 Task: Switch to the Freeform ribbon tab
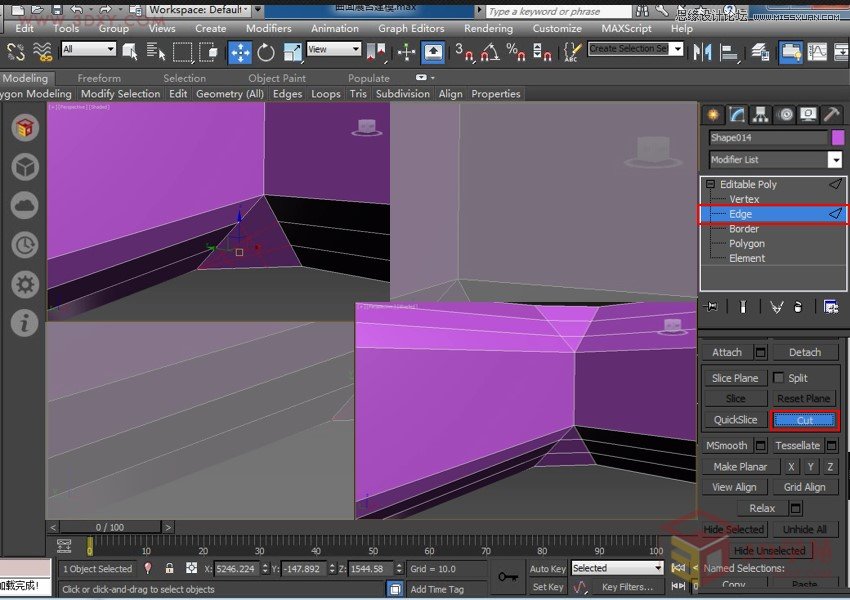click(x=99, y=78)
